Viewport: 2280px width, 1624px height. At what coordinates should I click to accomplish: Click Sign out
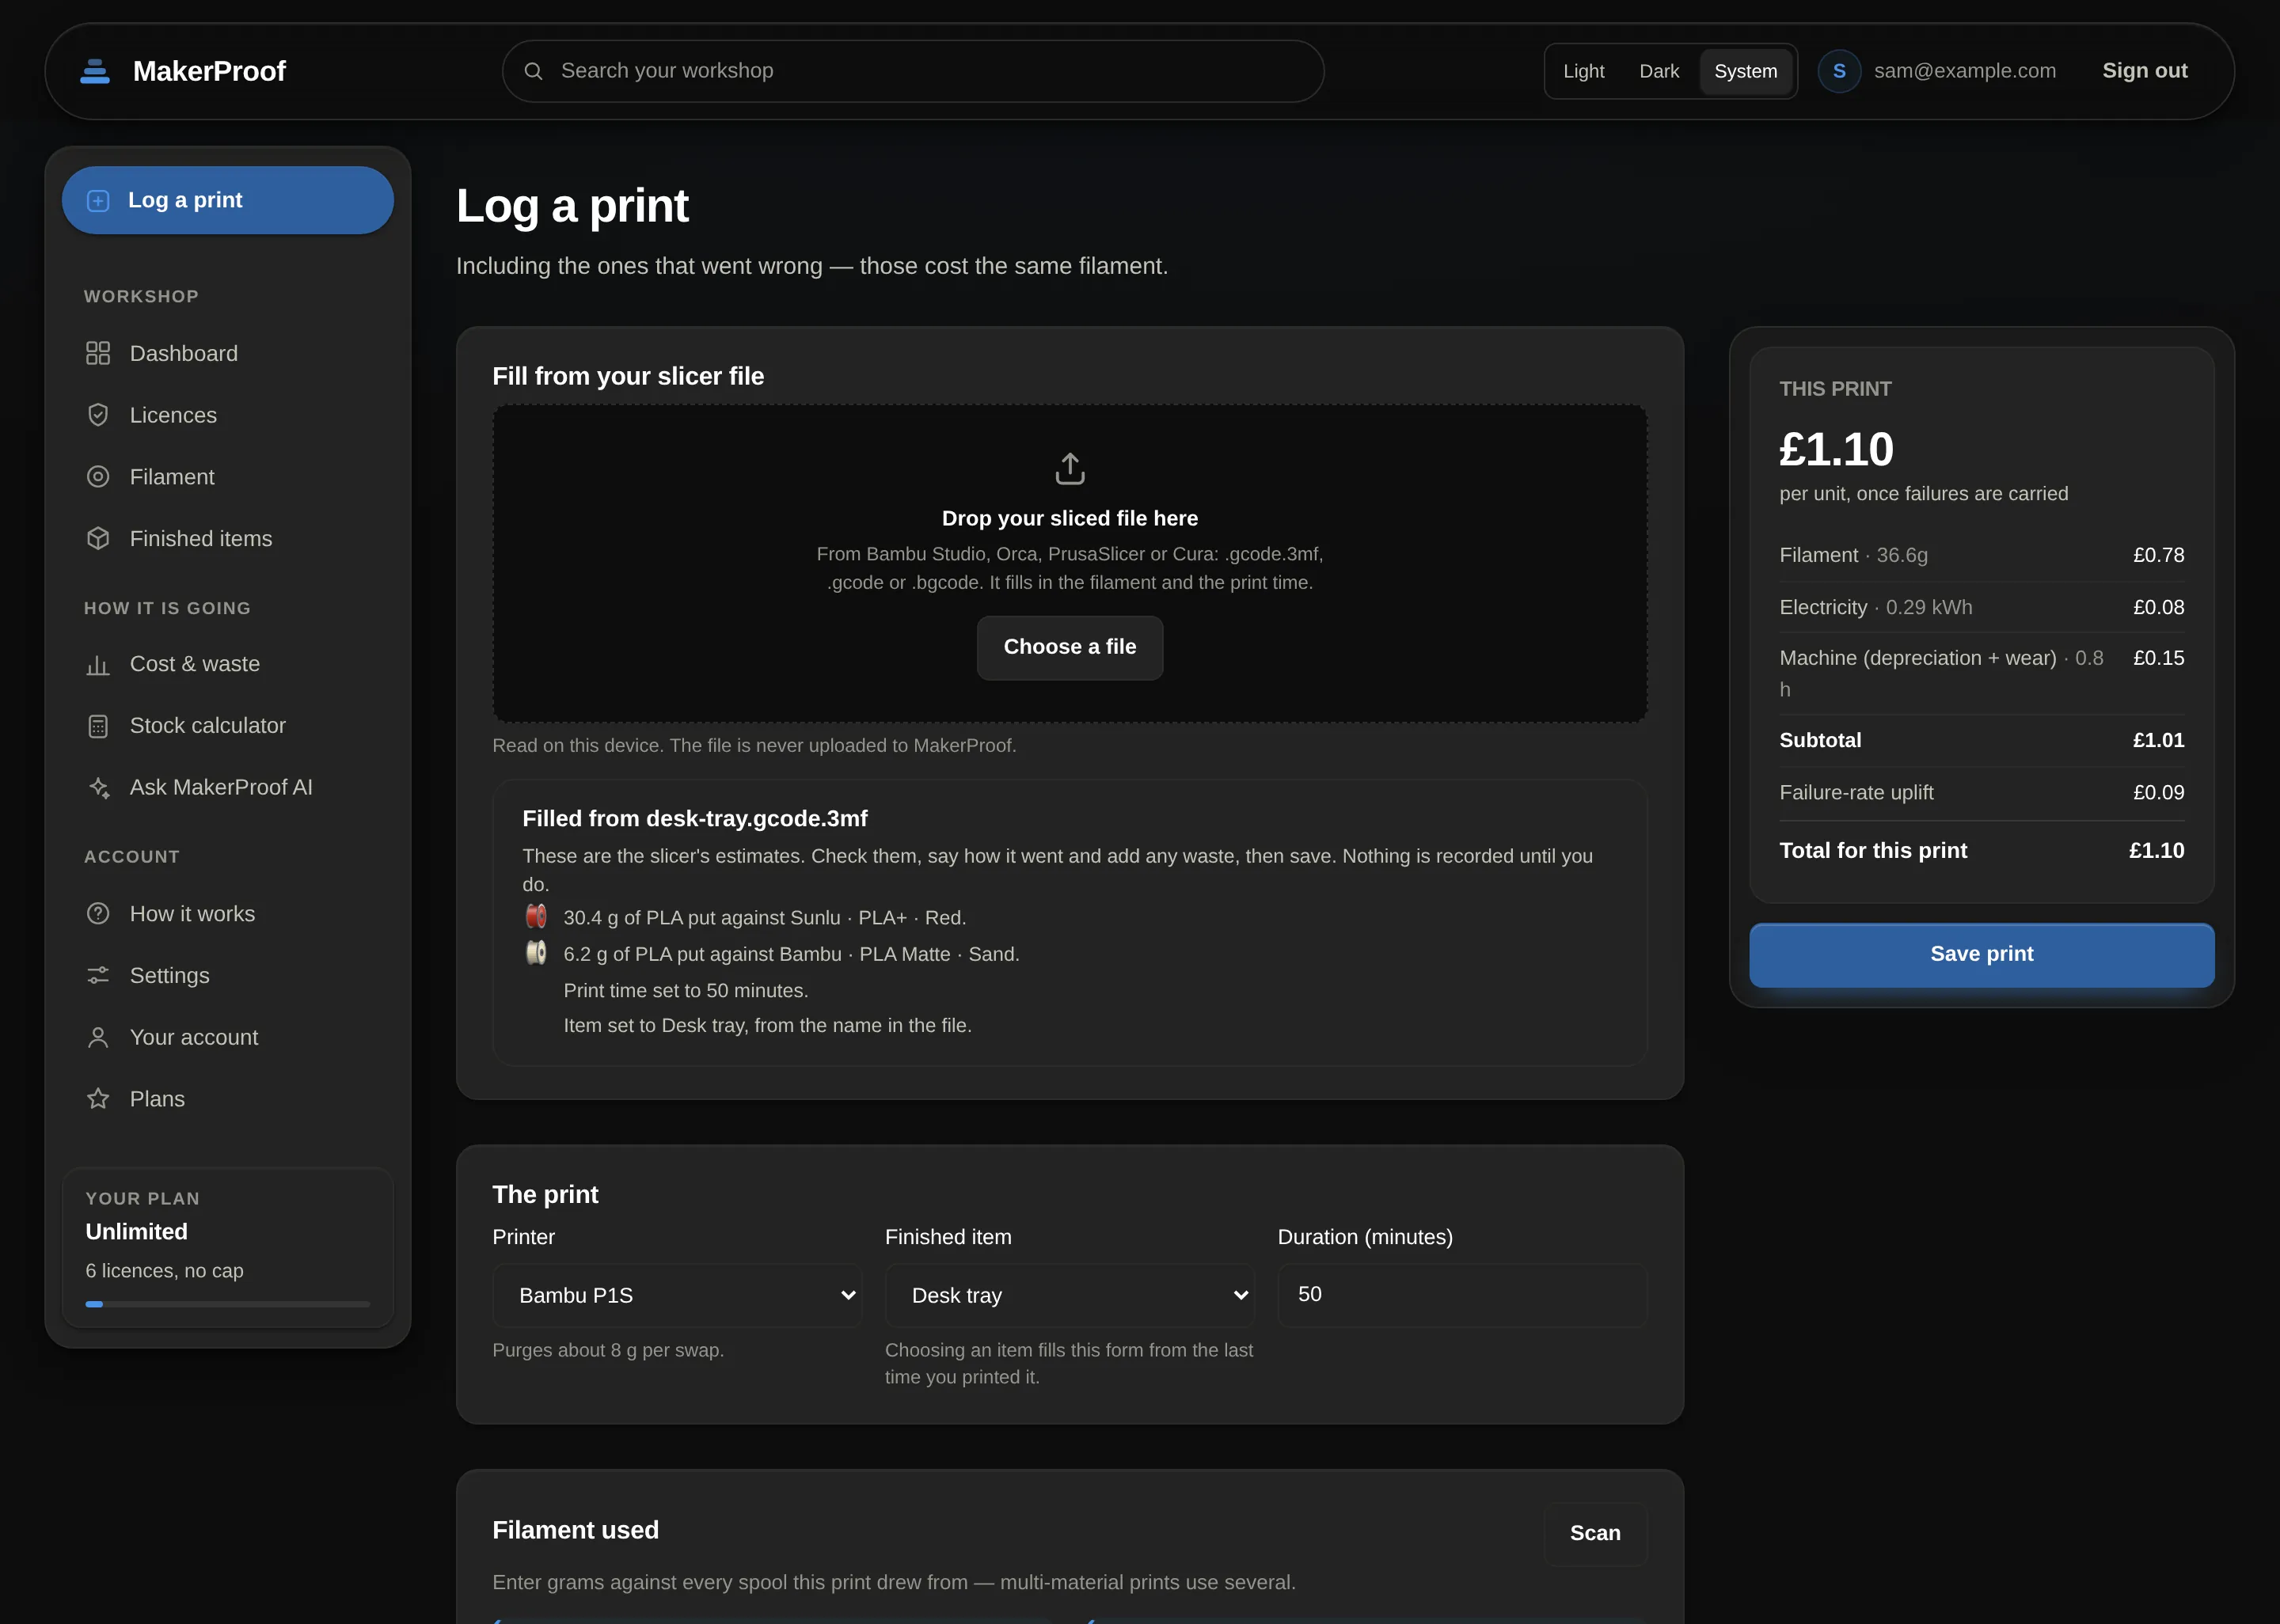[x=2145, y=71]
